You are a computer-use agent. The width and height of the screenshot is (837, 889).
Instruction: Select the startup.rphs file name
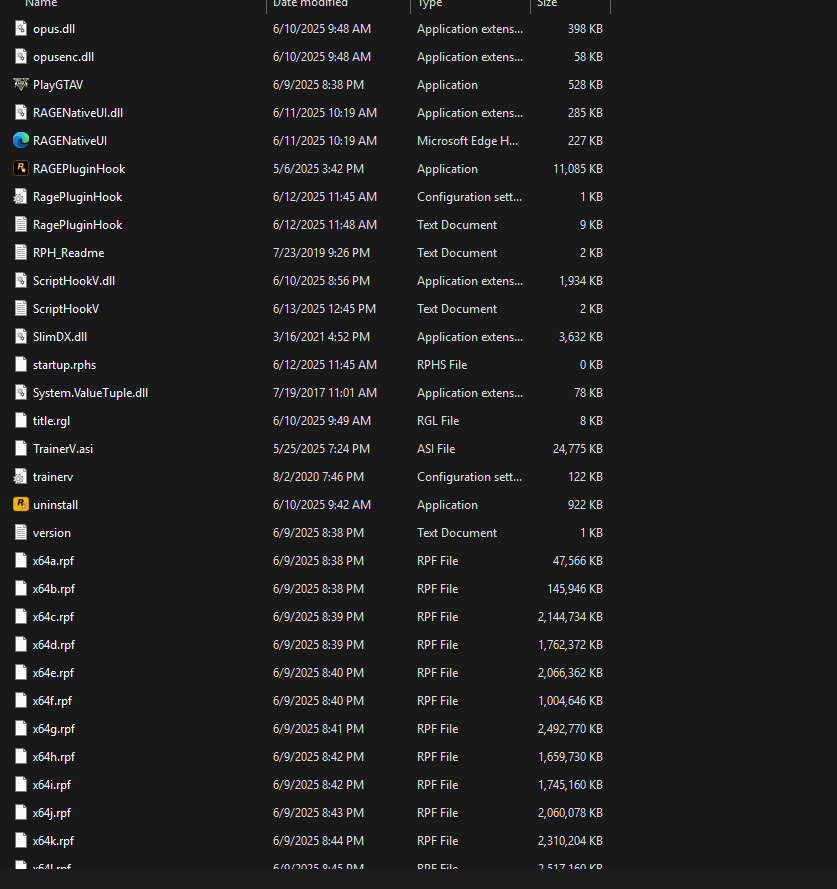pos(64,365)
